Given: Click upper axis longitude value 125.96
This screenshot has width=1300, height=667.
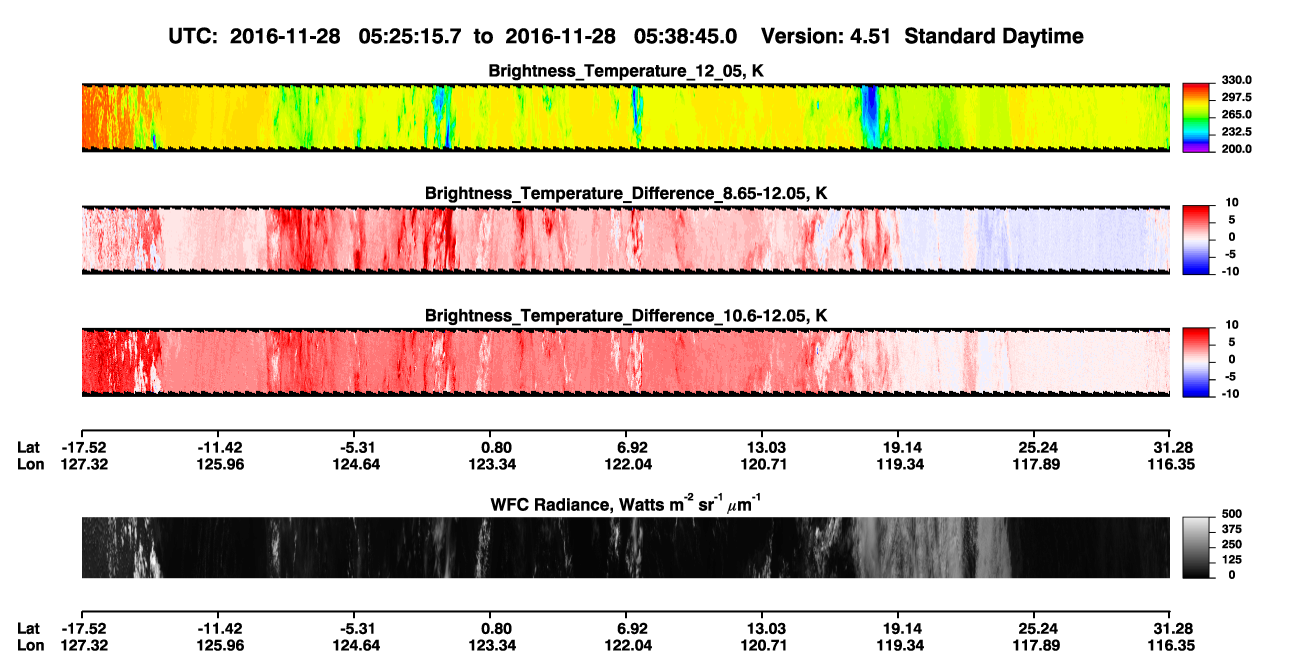Looking at the screenshot, I should click(220, 464).
